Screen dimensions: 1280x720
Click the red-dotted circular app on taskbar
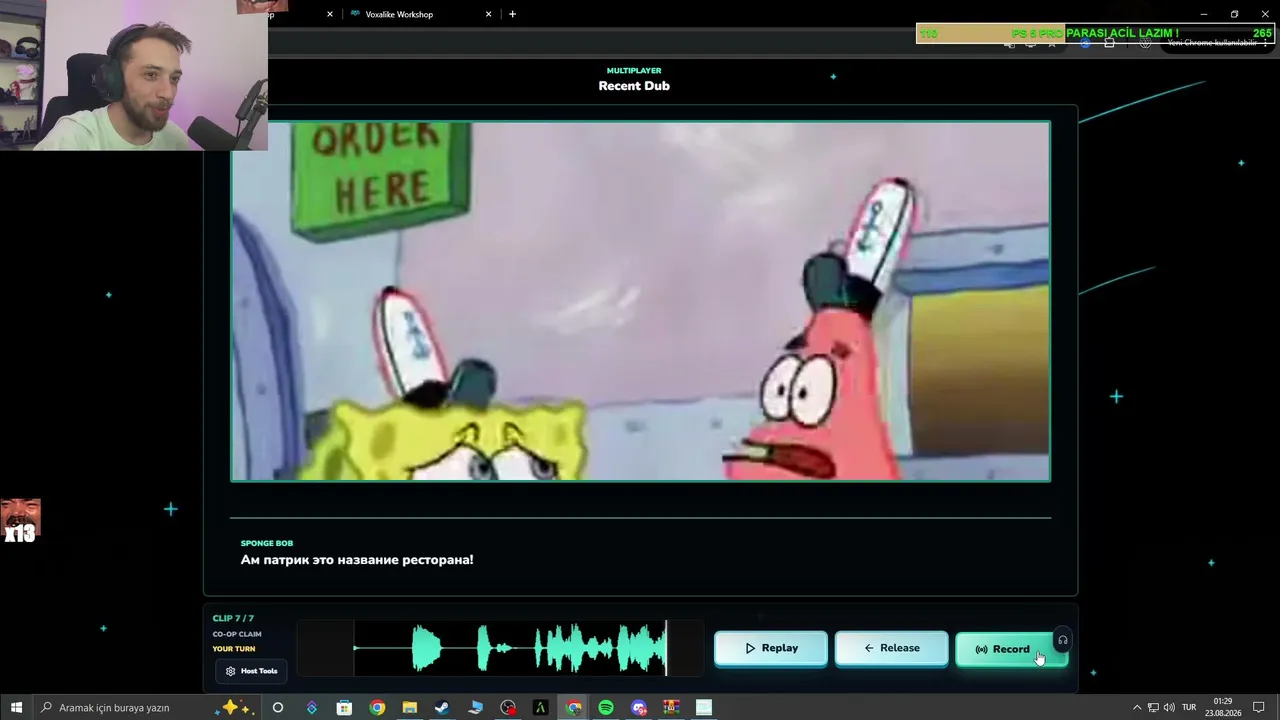508,707
